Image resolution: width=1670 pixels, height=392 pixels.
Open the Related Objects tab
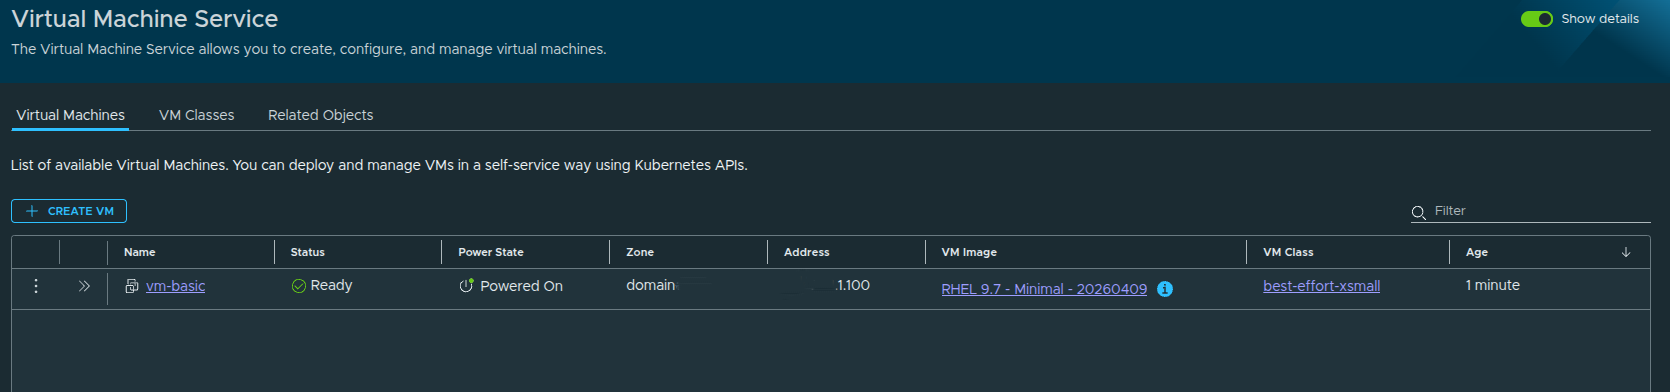click(x=320, y=115)
